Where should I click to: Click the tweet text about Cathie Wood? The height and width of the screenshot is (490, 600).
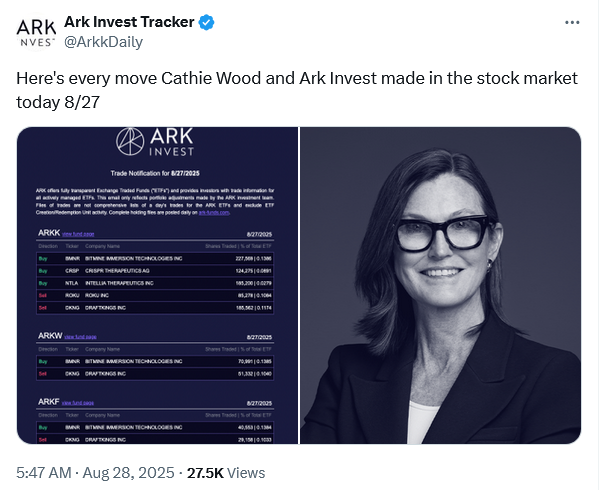tap(298, 90)
